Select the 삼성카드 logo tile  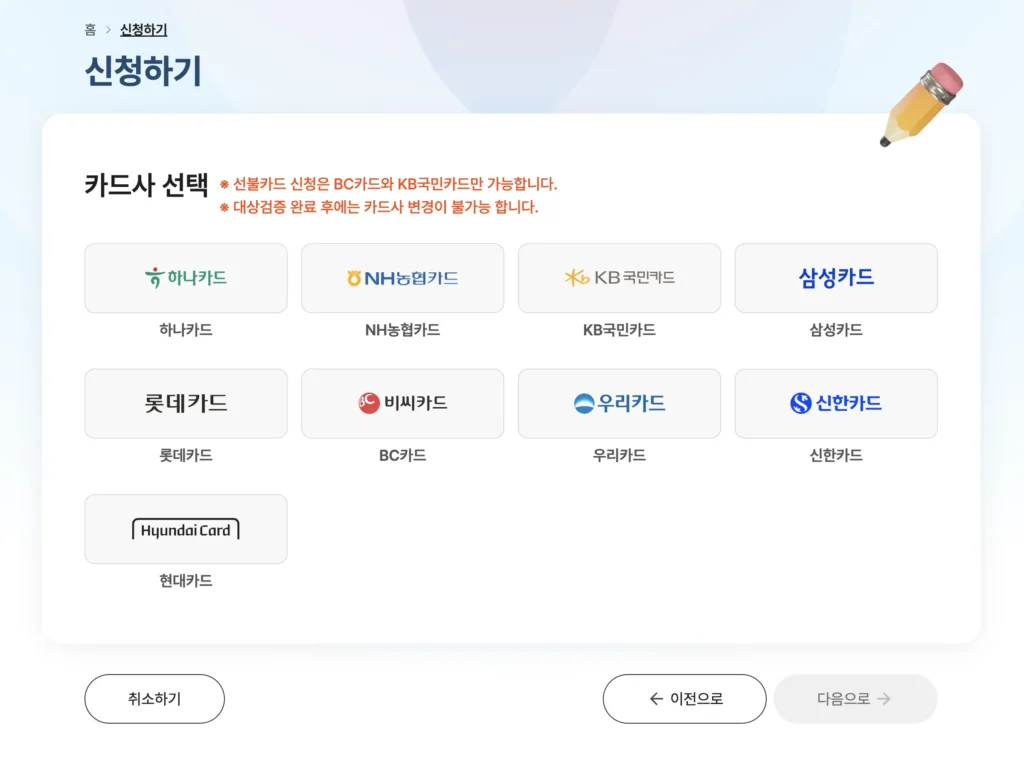click(x=836, y=278)
